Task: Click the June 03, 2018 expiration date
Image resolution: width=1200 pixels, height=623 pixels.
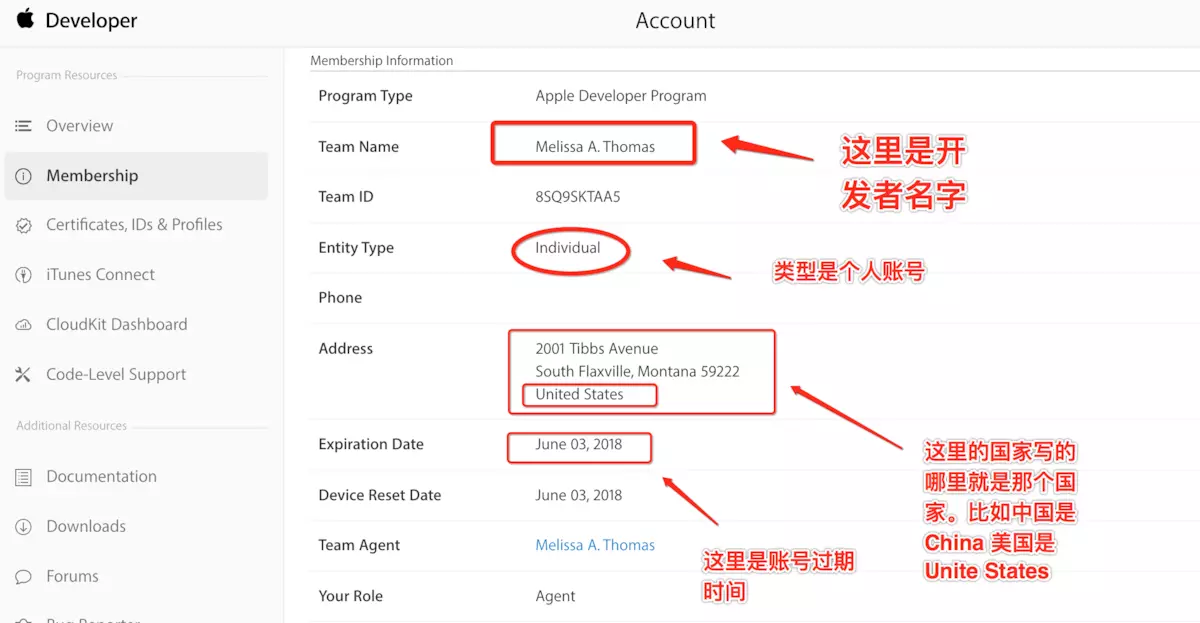Action: (x=578, y=444)
